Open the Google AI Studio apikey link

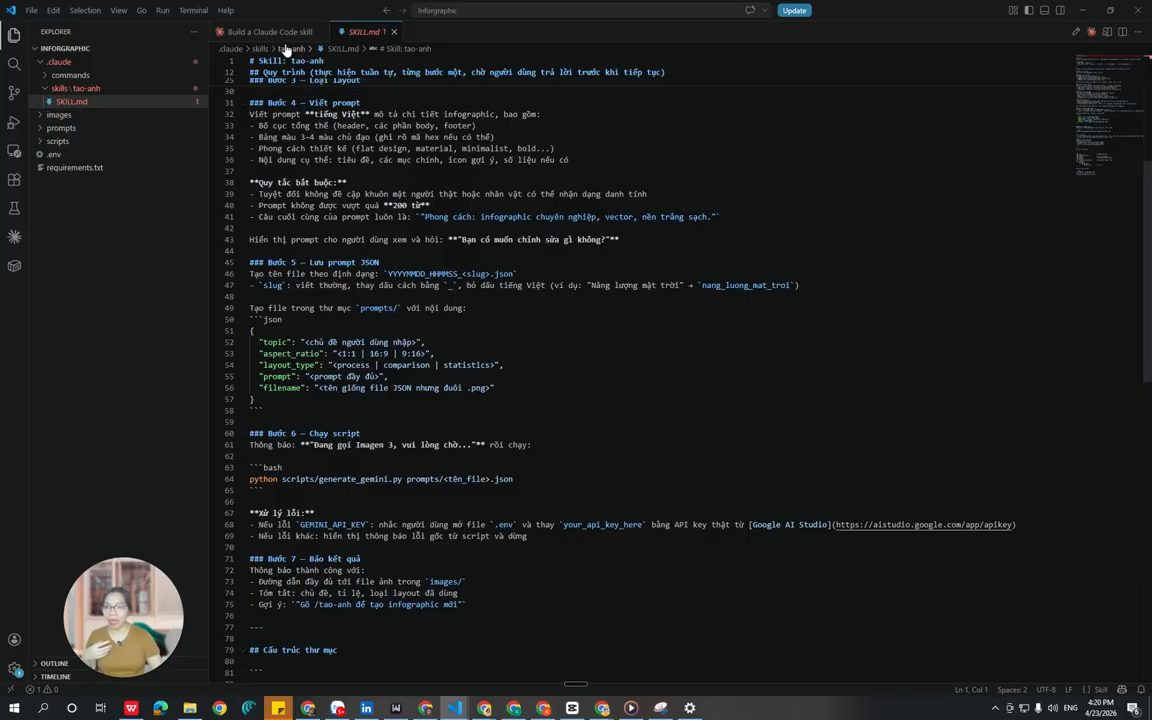pyautogui.click(x=923, y=525)
